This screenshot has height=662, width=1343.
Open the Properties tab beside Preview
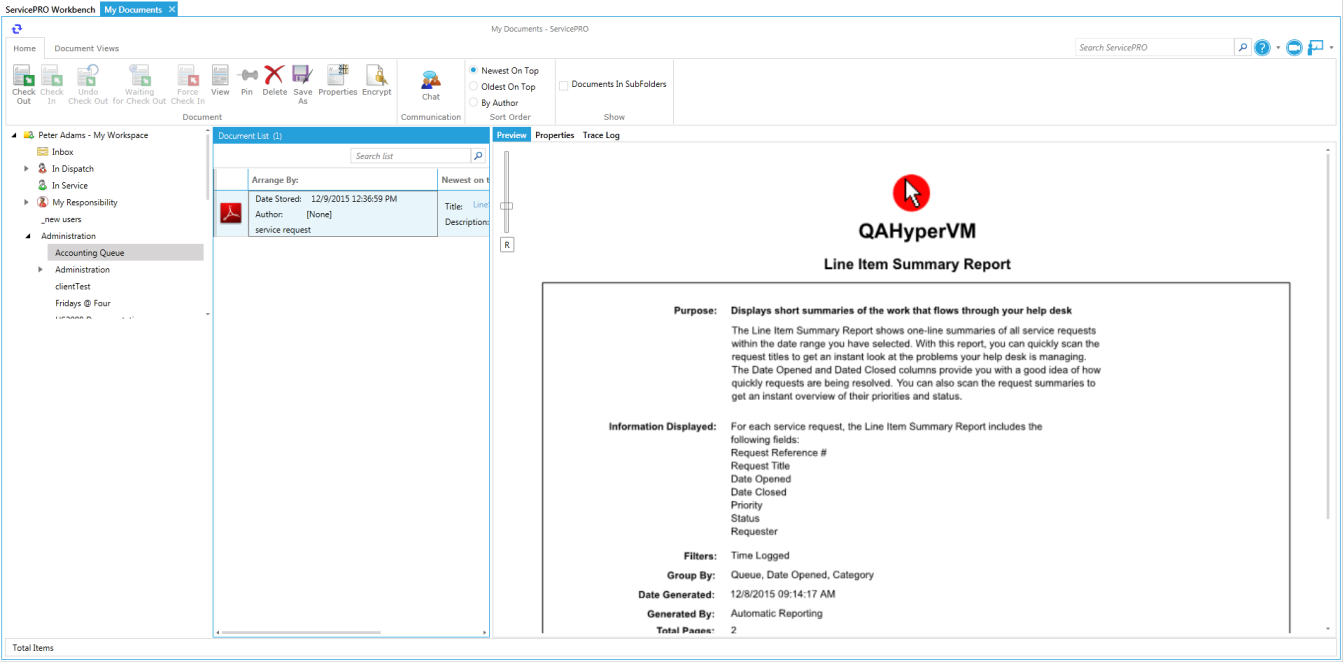[555, 135]
